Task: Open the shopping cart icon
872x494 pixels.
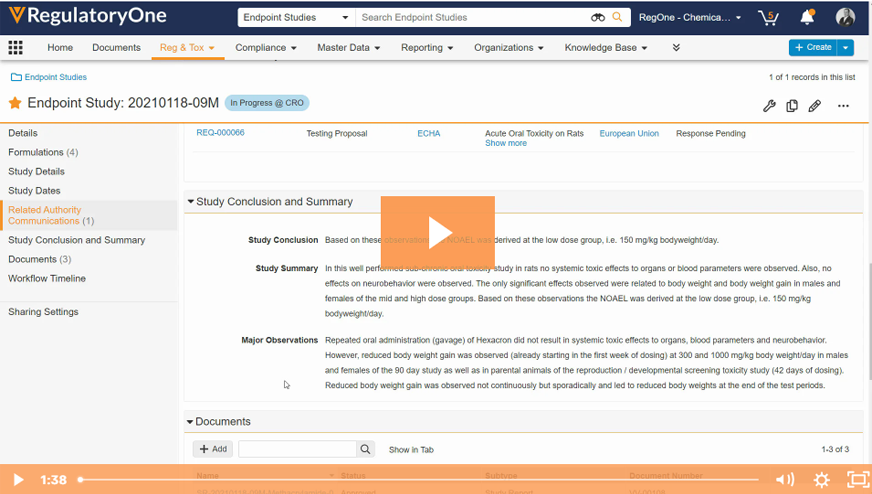Action: coord(768,17)
